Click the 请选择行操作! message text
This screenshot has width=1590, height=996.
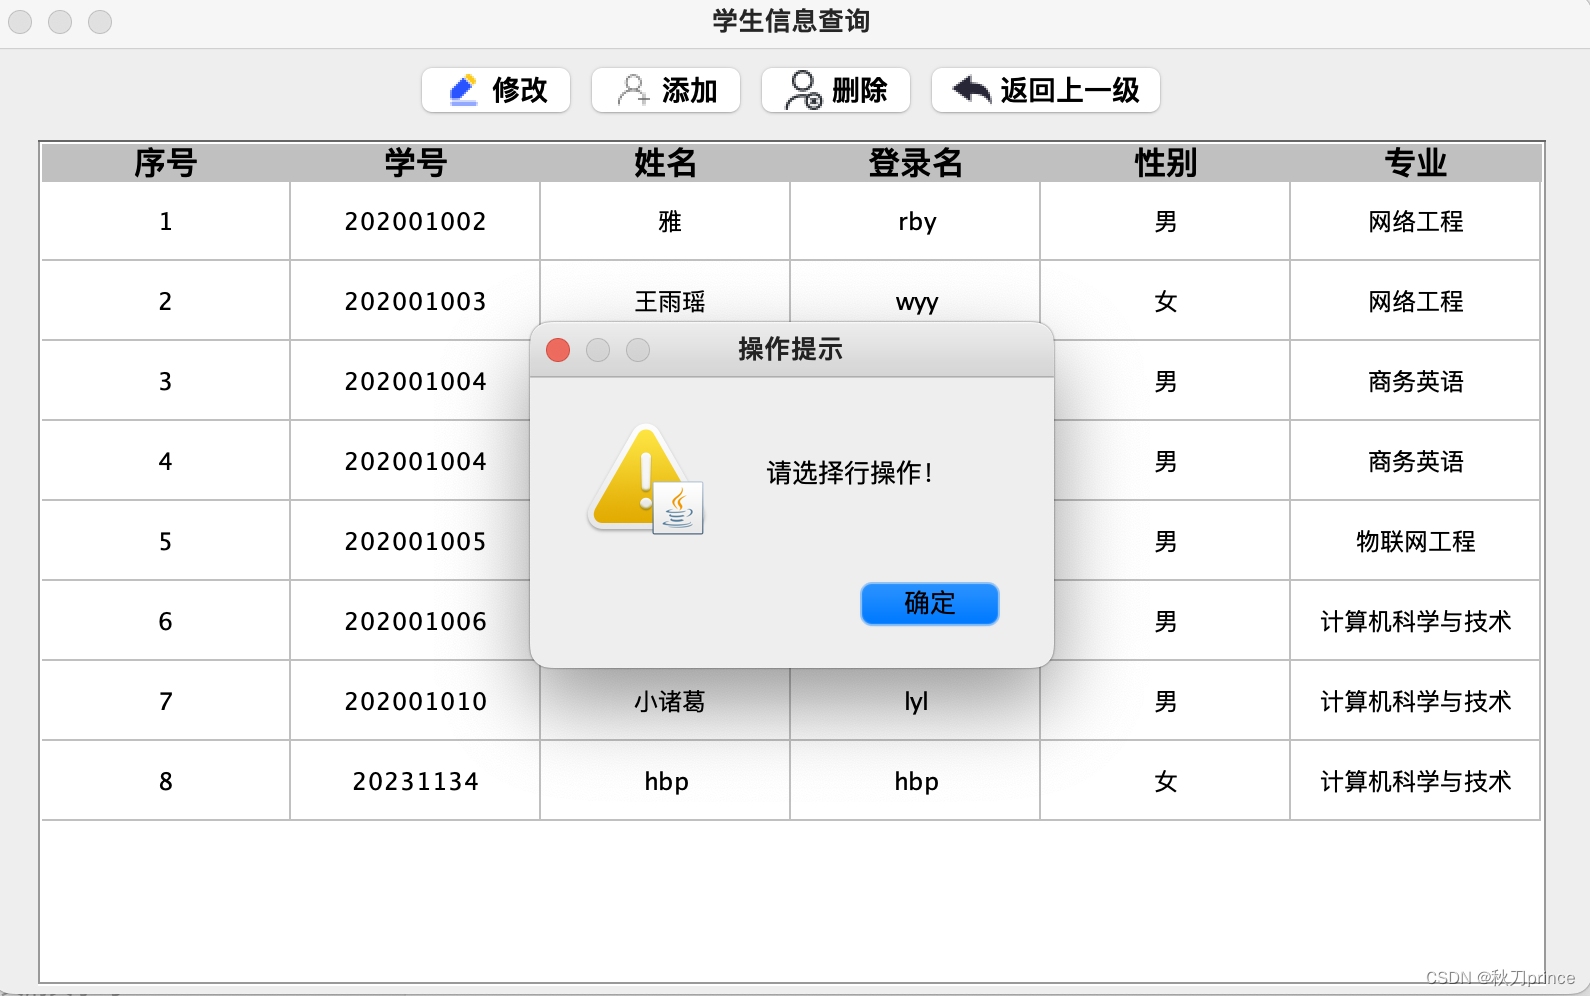point(850,473)
